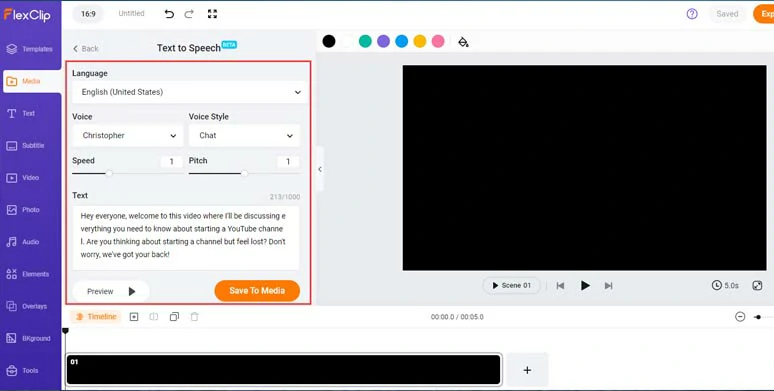This screenshot has height=391, width=774.
Task: Expand canvas preview fullscreen icon
Action: (x=757, y=286)
